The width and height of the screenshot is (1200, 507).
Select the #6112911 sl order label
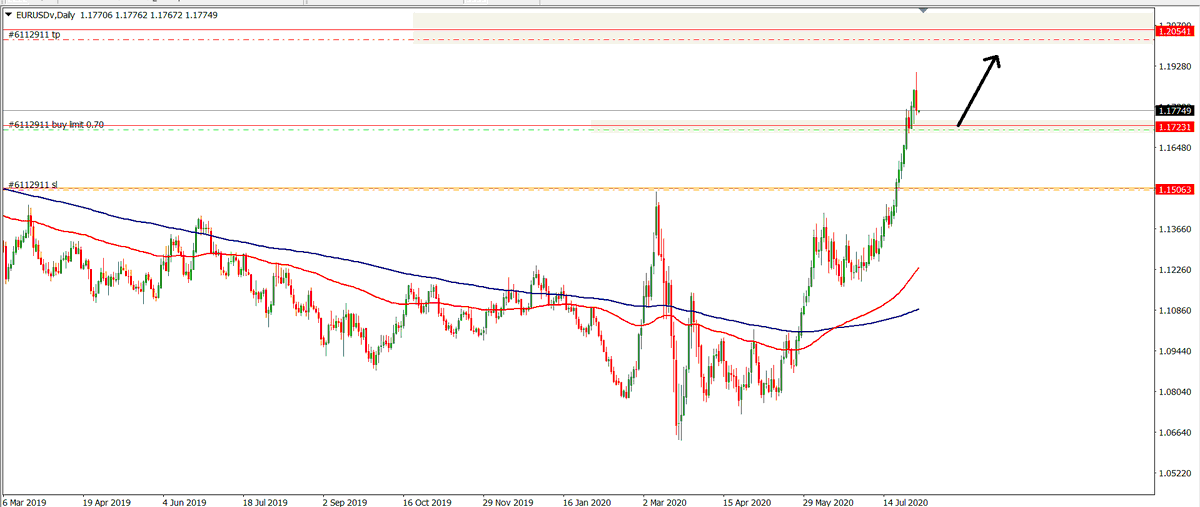pos(33,185)
